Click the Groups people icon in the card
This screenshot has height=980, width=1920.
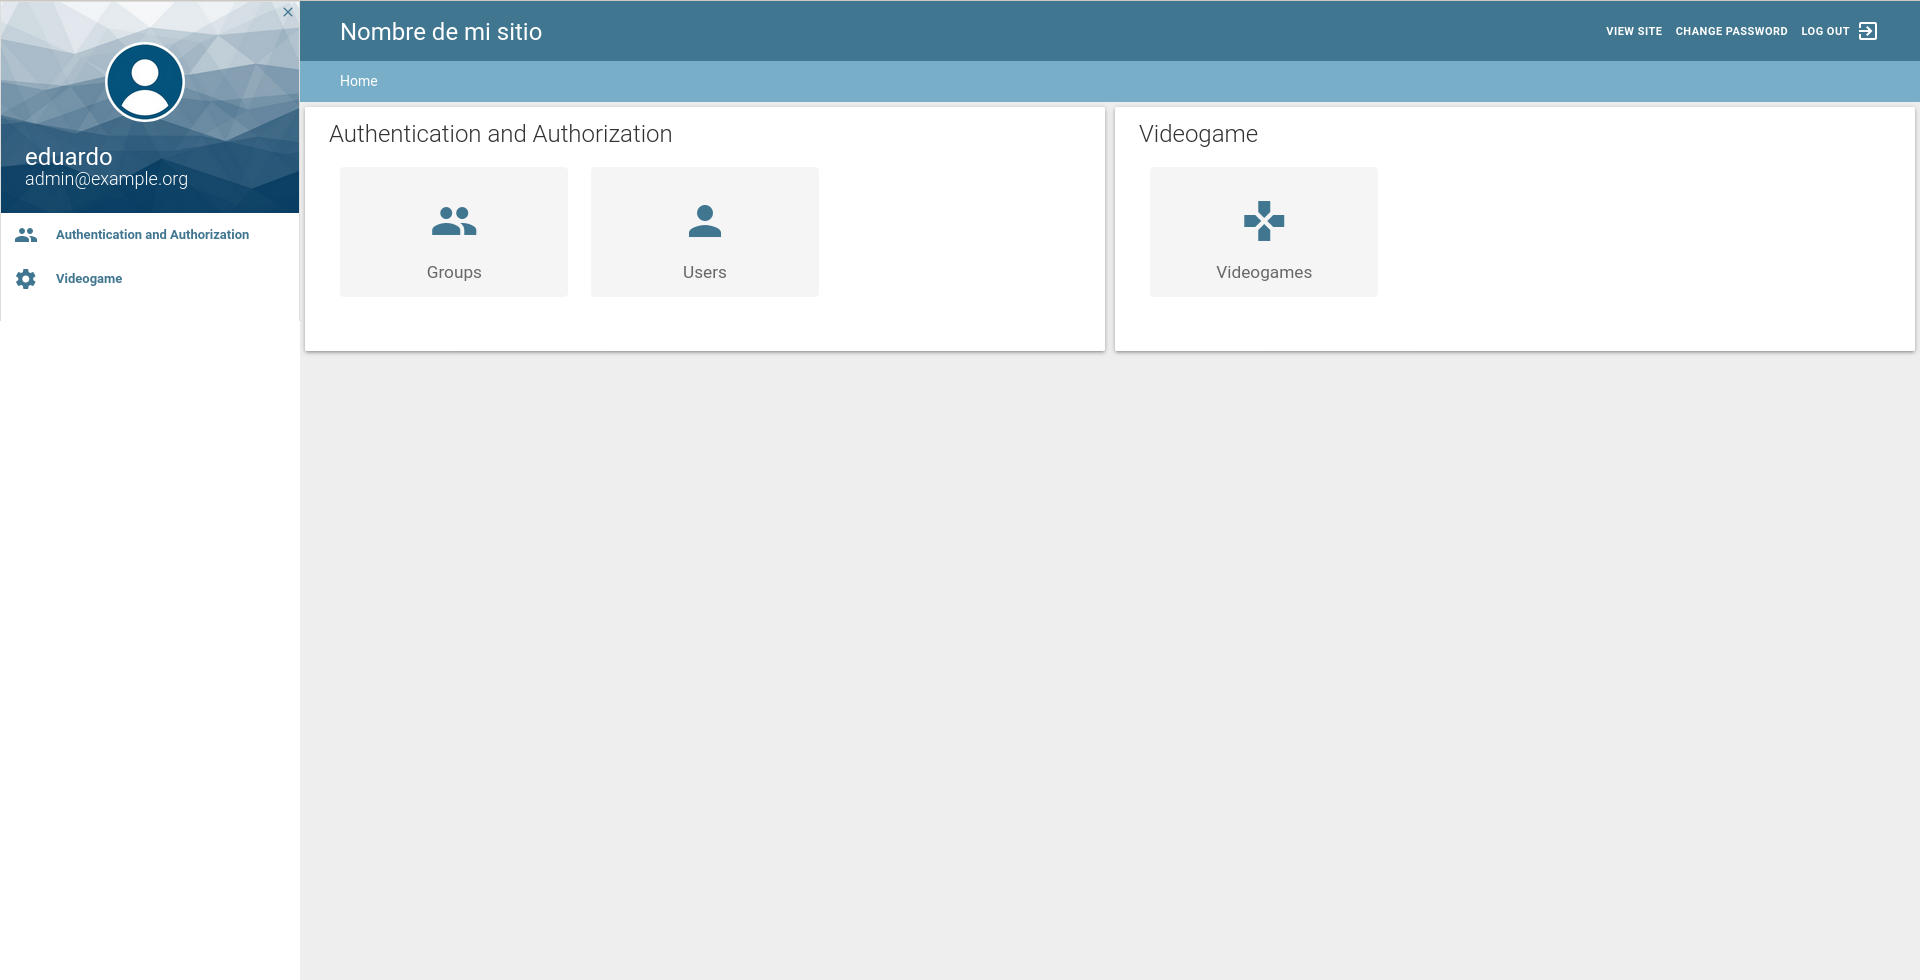click(x=454, y=221)
